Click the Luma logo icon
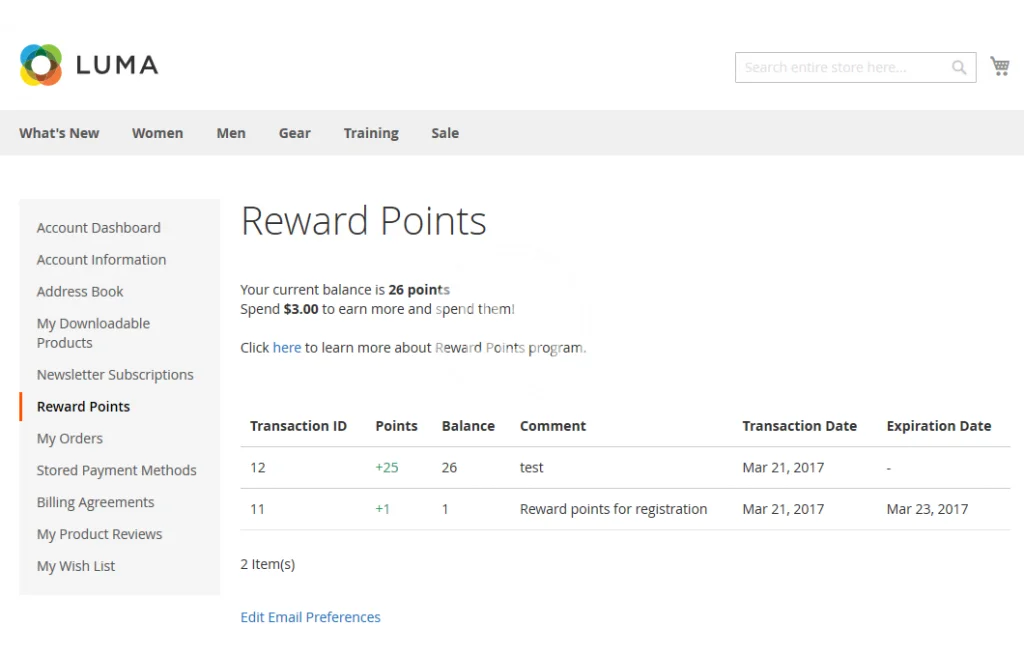Image resolution: width=1024 pixels, height=650 pixels. [x=41, y=65]
